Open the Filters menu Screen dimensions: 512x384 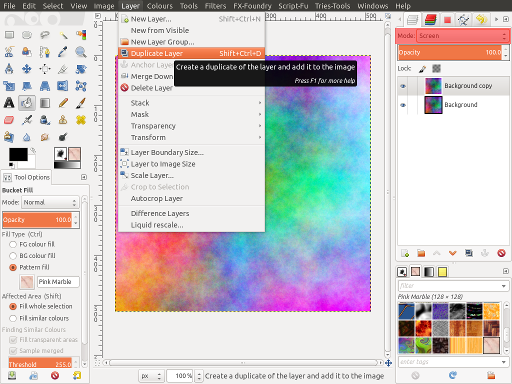(215, 6)
